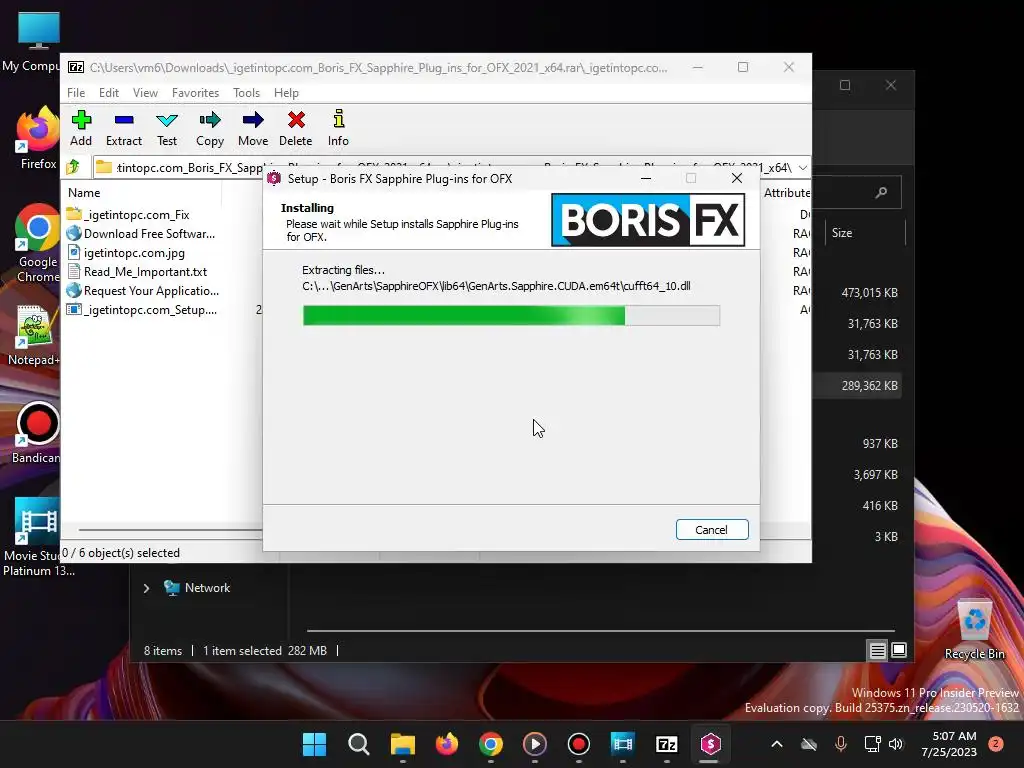
Task: Click the Add toolbar icon in 7-Zip
Action: (x=81, y=128)
